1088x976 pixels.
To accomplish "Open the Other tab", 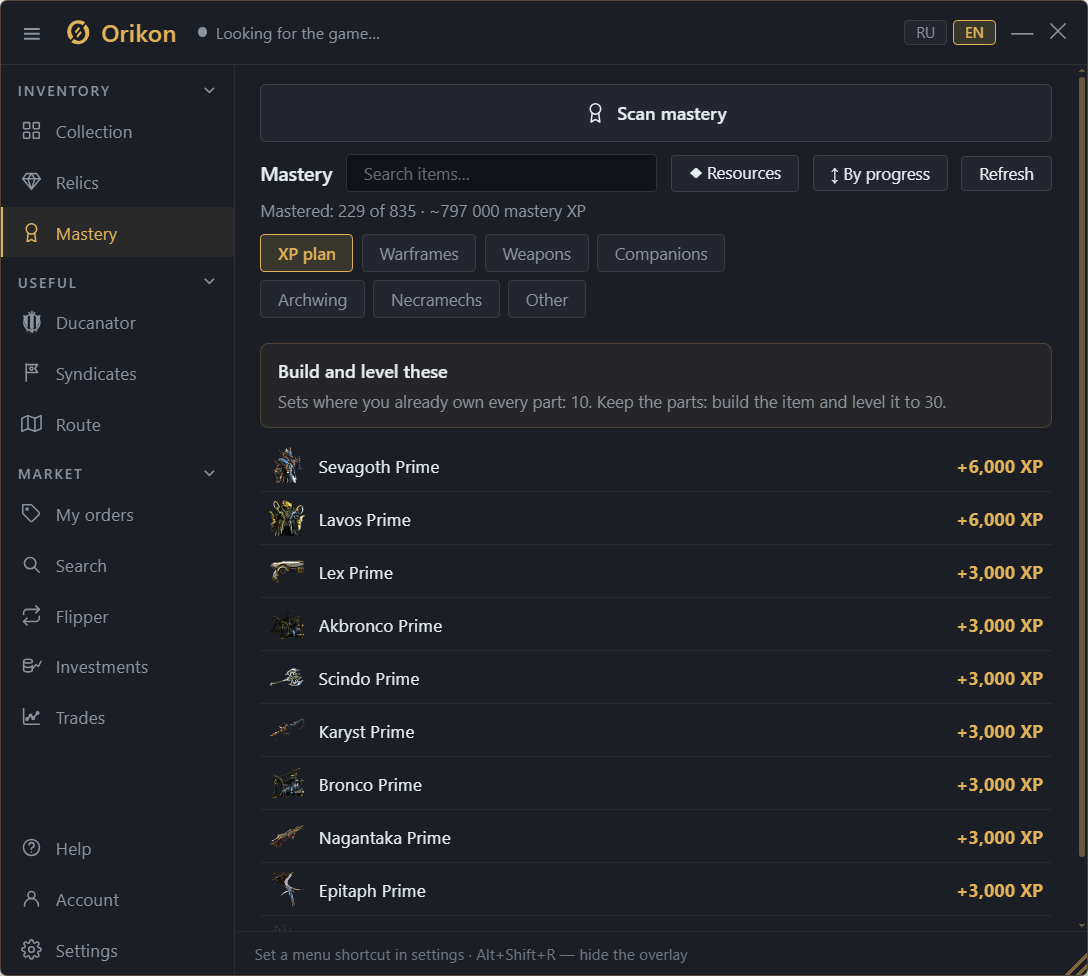I will pos(547,299).
